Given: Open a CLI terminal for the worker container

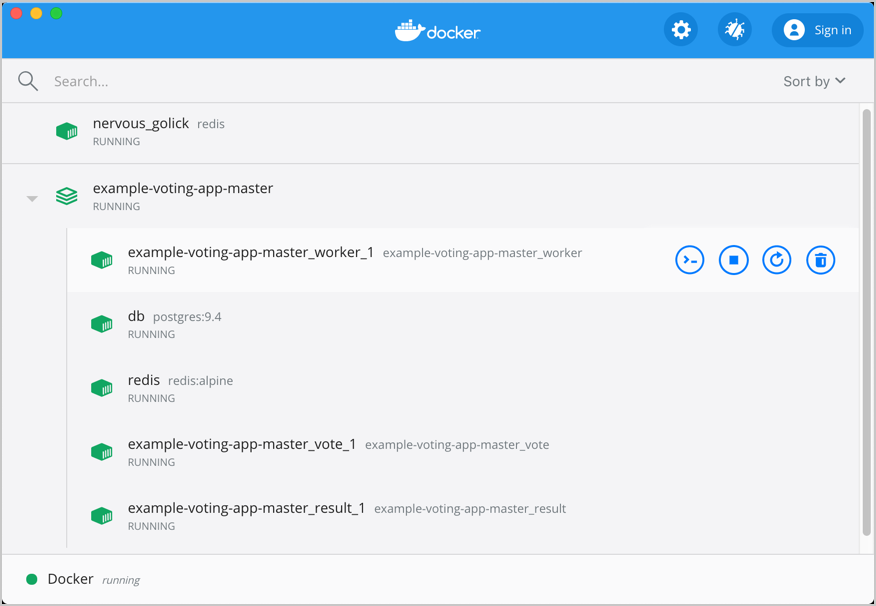Looking at the screenshot, I should tap(689, 259).
